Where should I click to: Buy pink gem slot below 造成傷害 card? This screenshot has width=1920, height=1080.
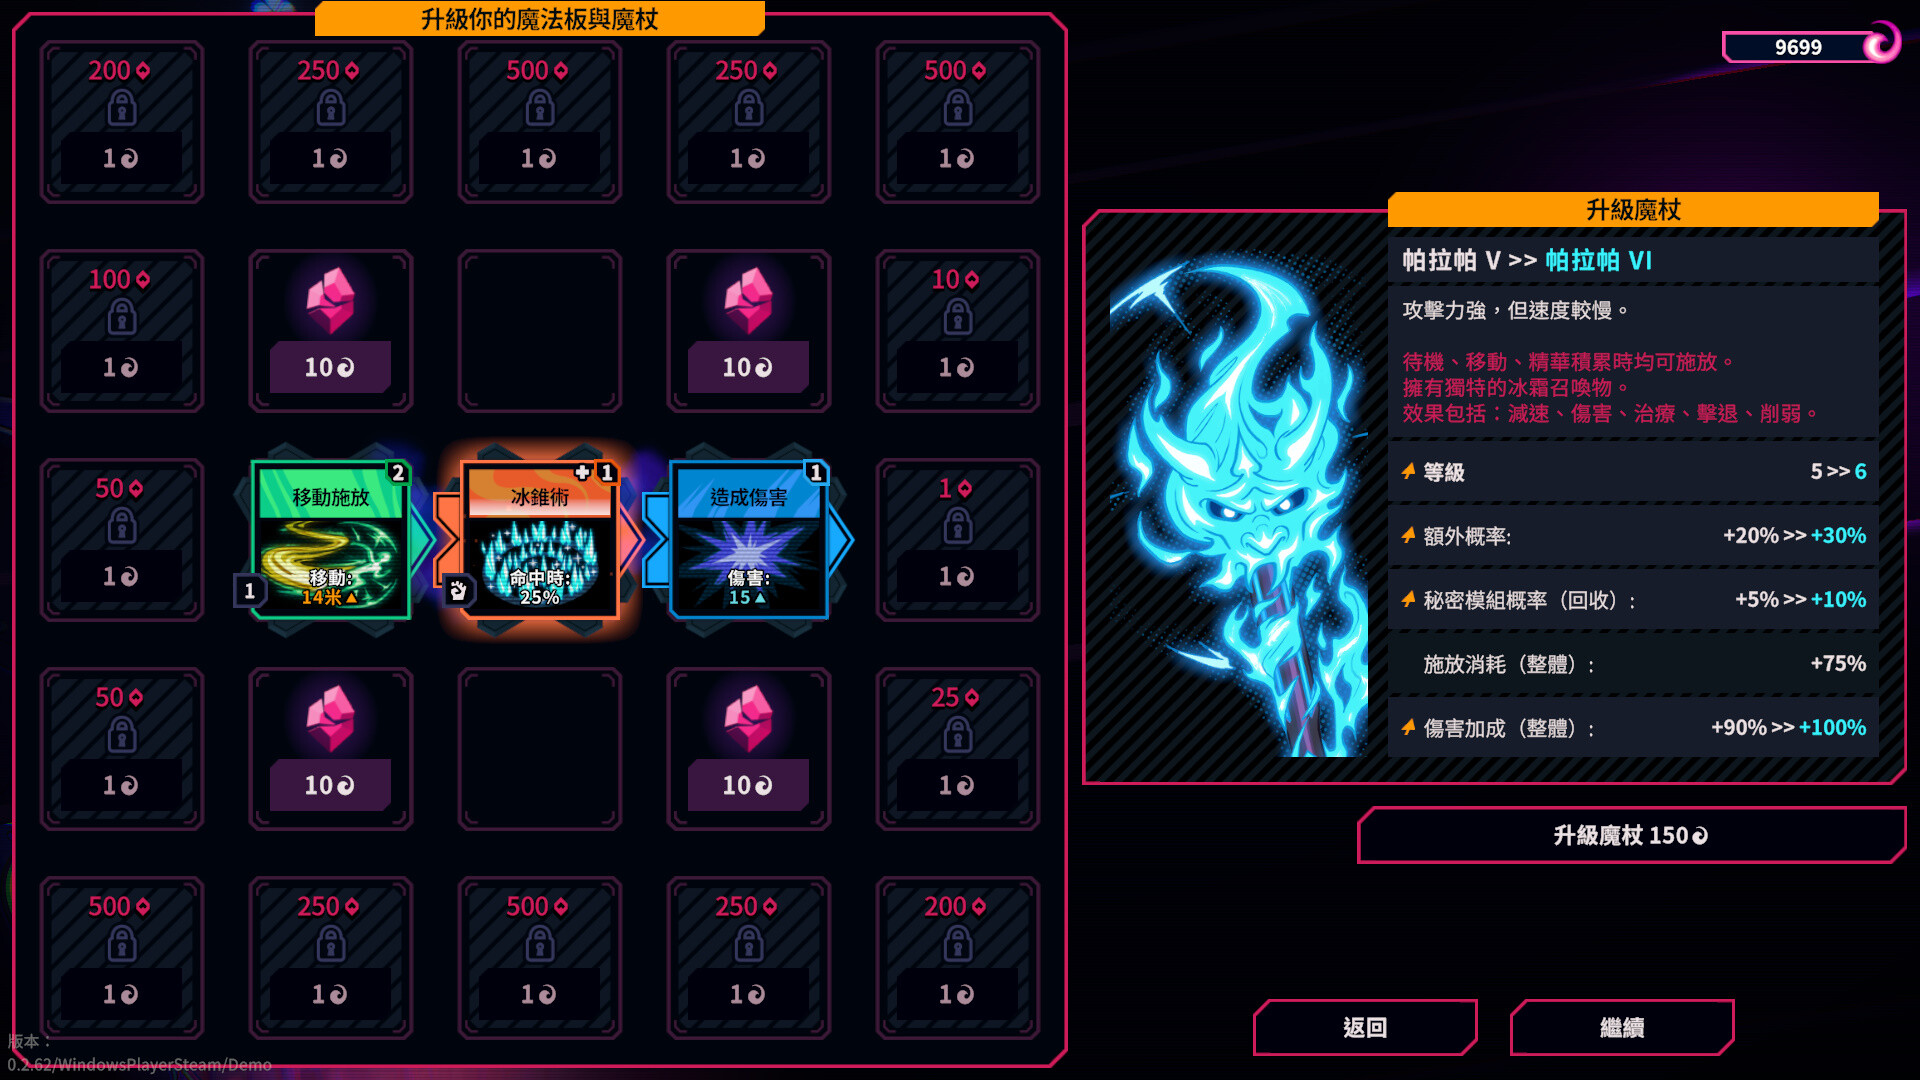[749, 749]
